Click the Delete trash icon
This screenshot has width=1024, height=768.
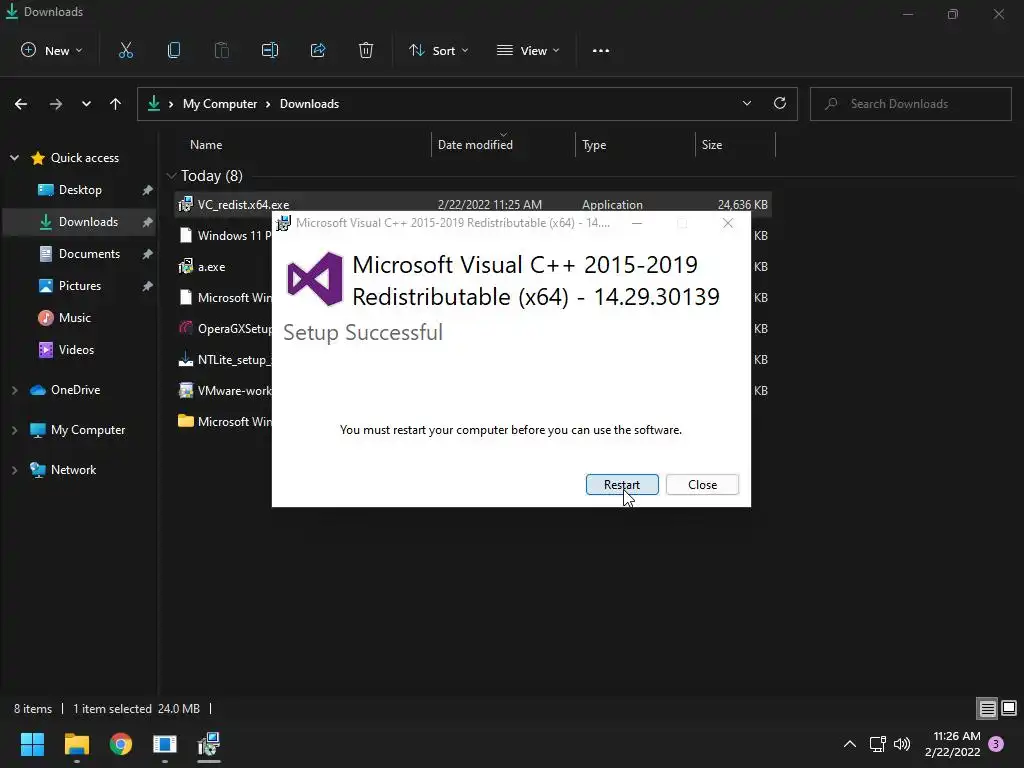coord(366,50)
